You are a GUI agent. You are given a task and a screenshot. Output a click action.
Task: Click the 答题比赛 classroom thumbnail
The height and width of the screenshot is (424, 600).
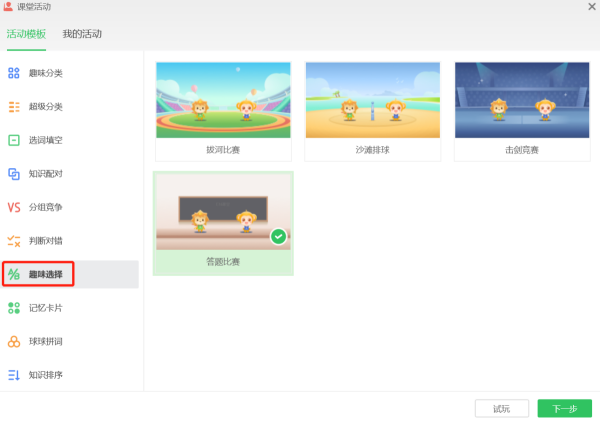(223, 212)
